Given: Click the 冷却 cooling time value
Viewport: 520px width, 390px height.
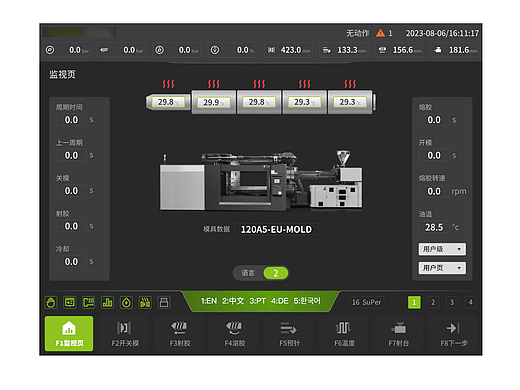Looking at the screenshot, I should 71,262.
